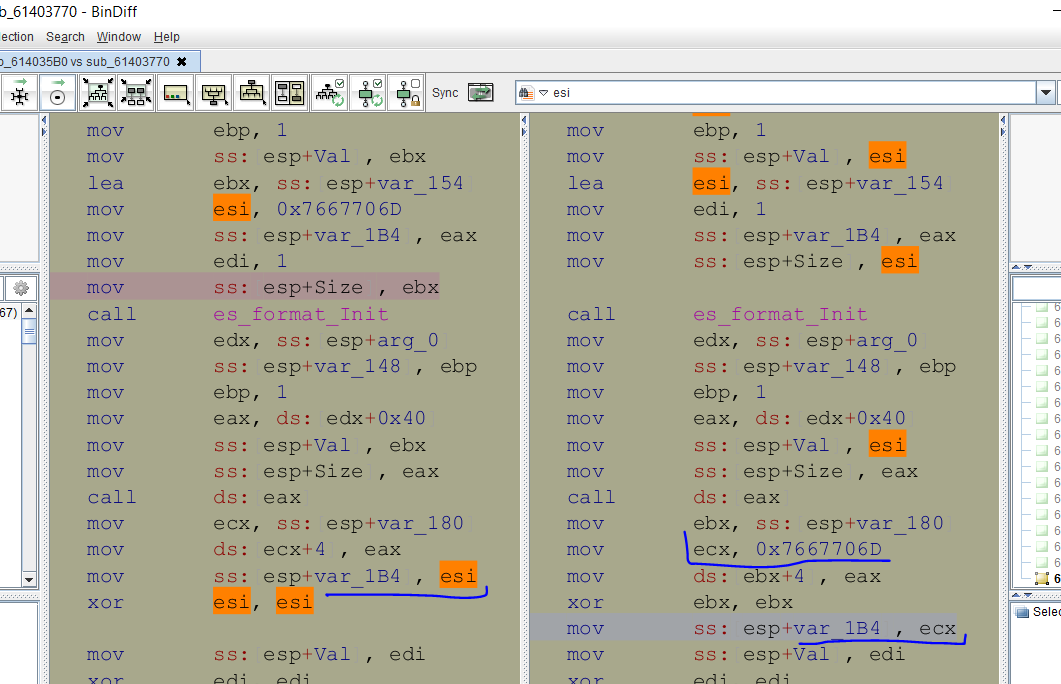Switch to the combined side-by-side view icon

pyautogui.click(x=290, y=93)
